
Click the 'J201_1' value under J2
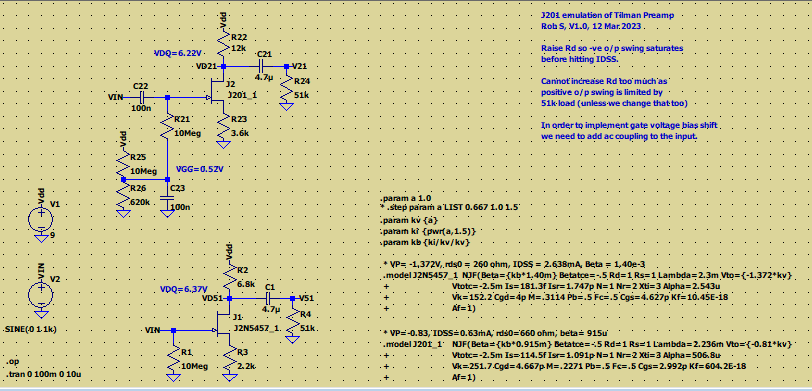pos(243,95)
